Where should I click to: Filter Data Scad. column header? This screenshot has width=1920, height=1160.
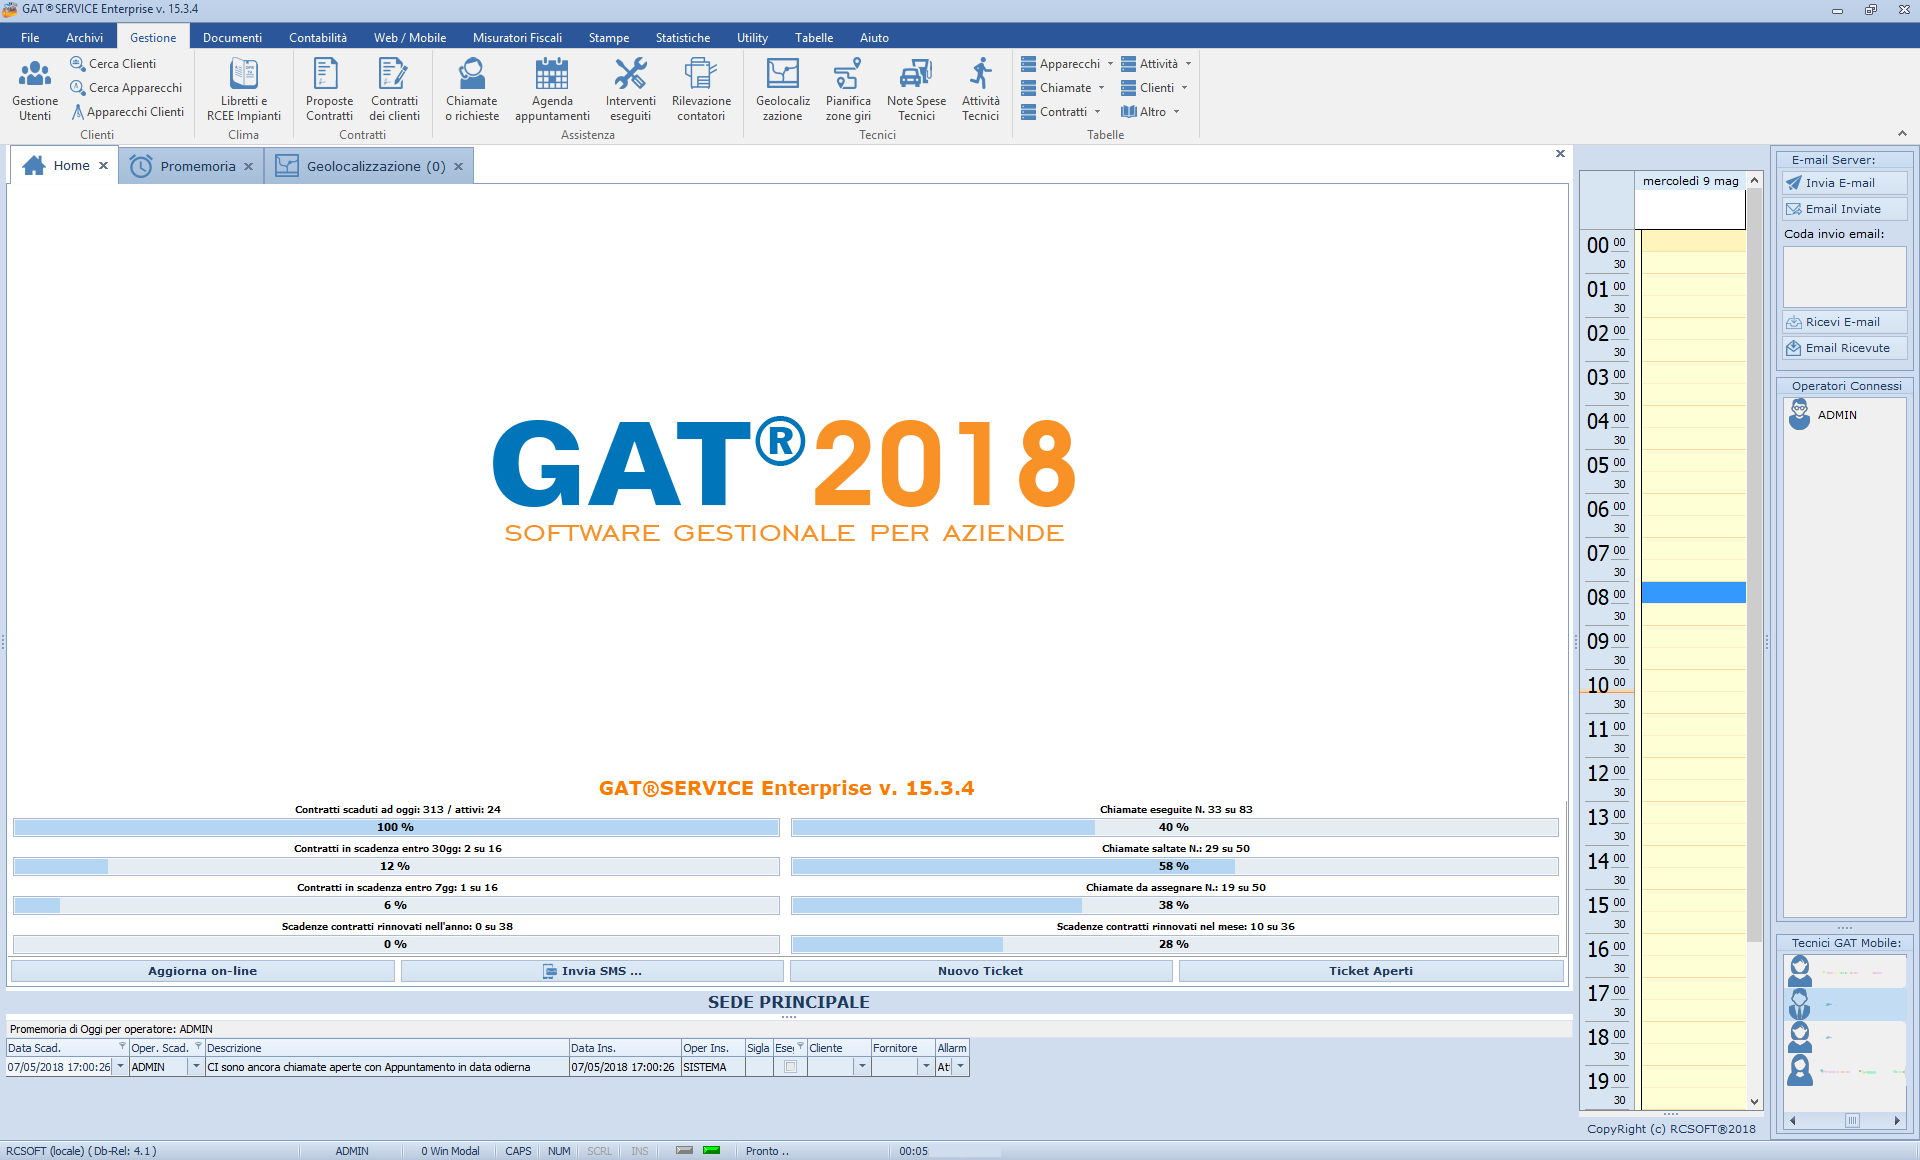pyautogui.click(x=122, y=1046)
